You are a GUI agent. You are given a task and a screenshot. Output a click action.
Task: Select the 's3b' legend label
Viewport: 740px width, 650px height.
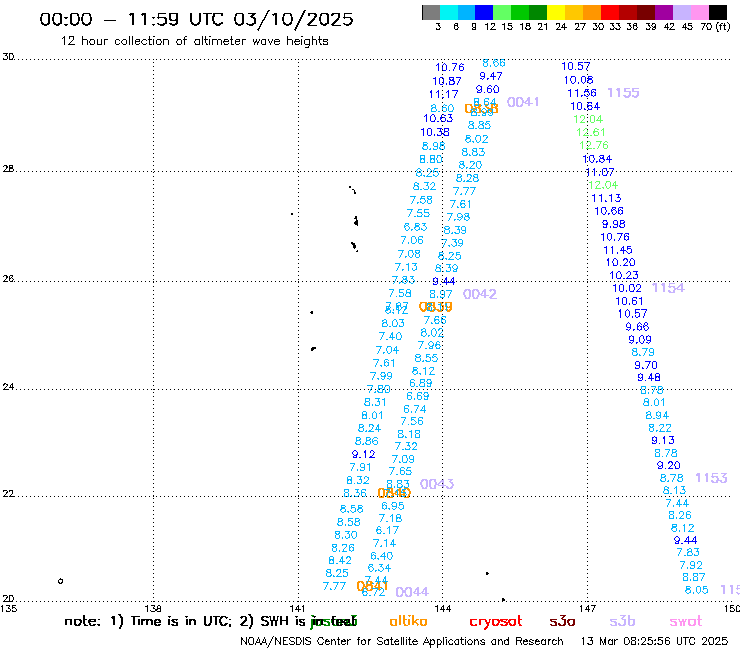[622, 621]
